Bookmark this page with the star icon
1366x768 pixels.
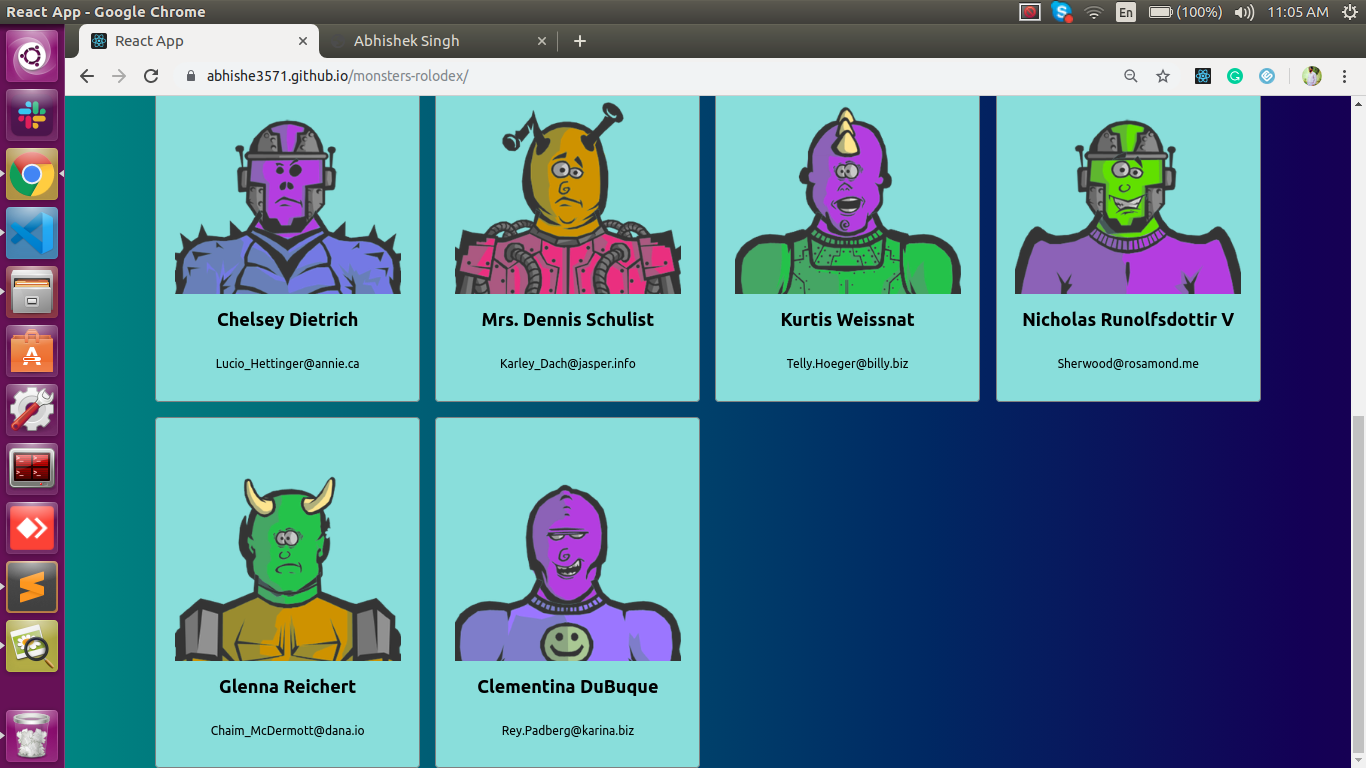coord(1163,76)
